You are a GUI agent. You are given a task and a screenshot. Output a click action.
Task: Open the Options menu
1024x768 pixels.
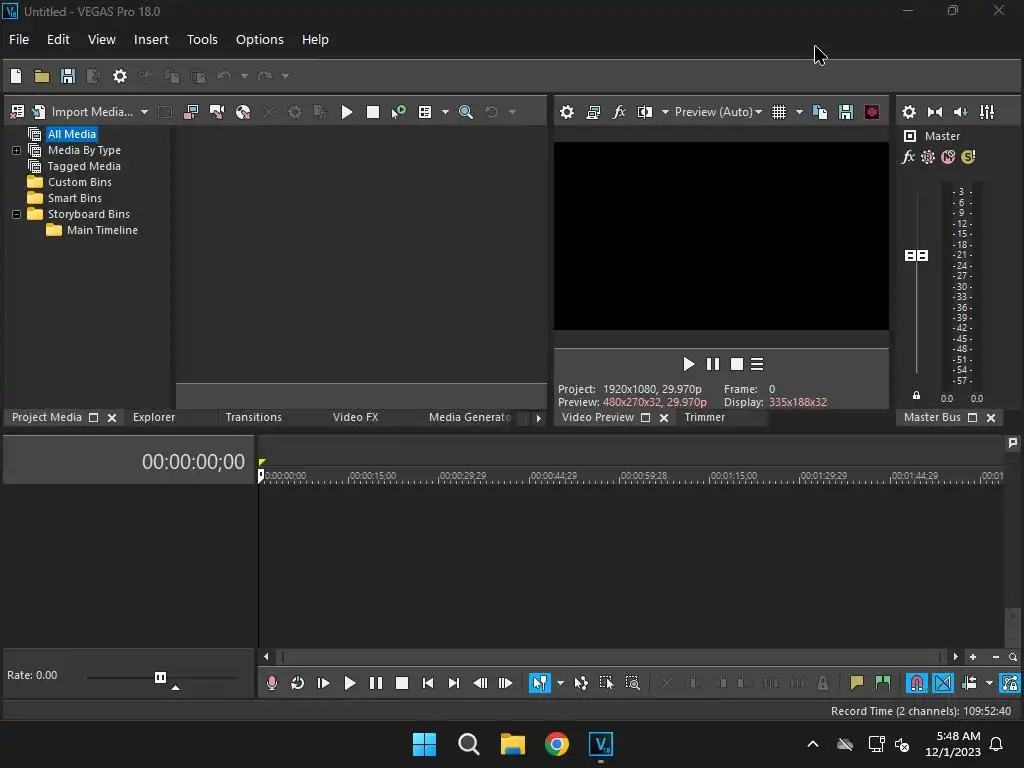point(260,40)
